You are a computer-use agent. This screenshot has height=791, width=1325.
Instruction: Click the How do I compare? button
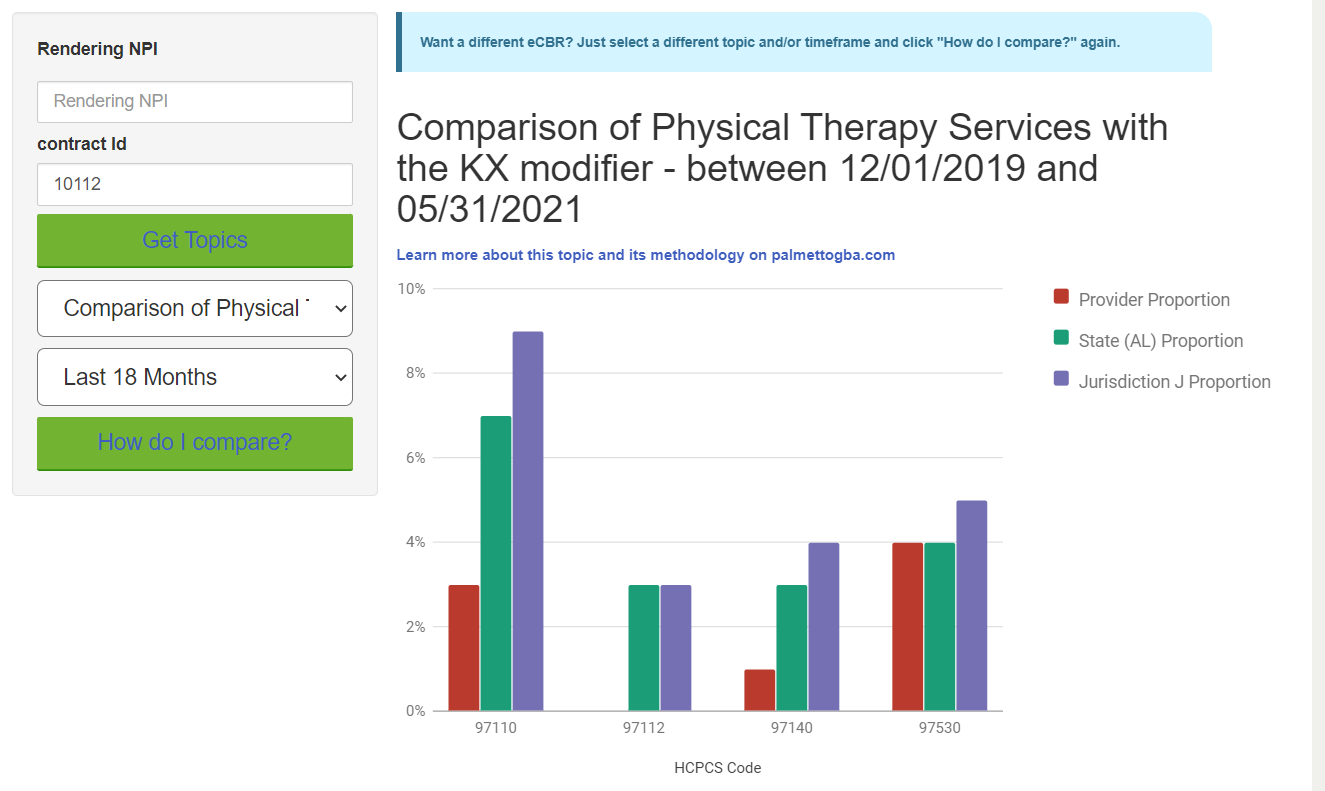point(194,443)
